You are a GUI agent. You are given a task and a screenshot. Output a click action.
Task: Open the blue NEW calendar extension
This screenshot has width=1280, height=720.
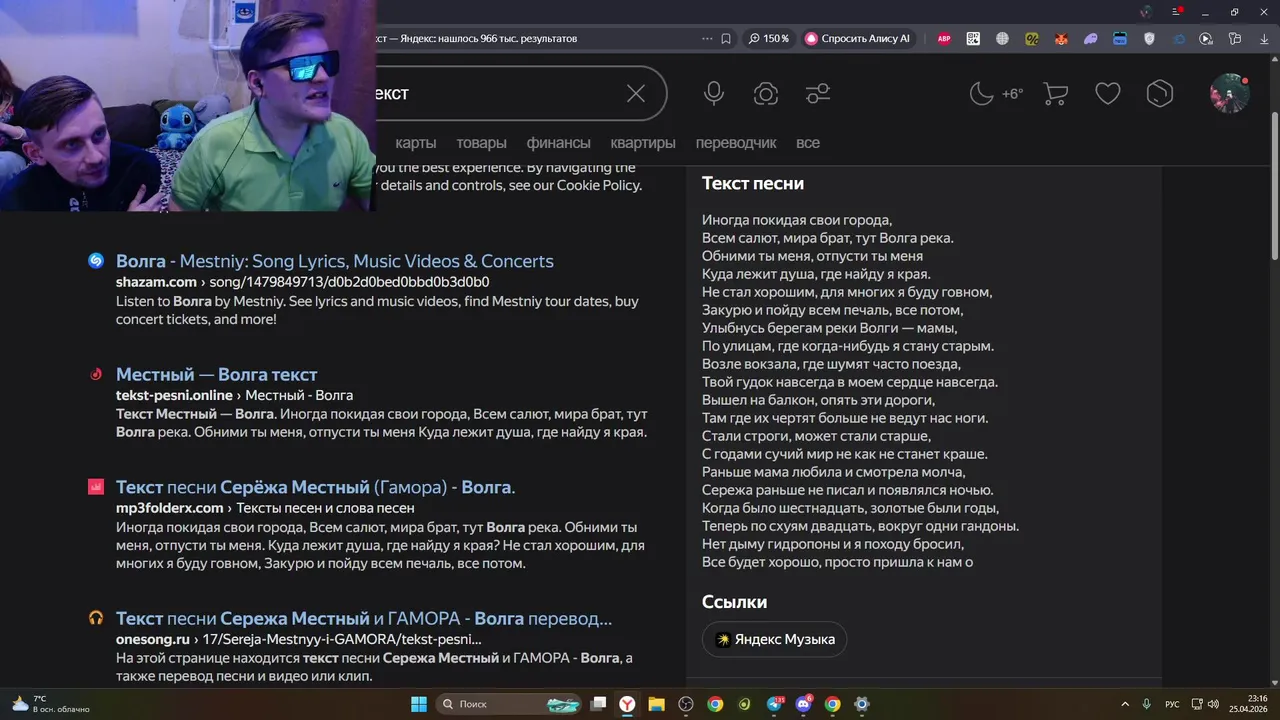tap(1120, 39)
